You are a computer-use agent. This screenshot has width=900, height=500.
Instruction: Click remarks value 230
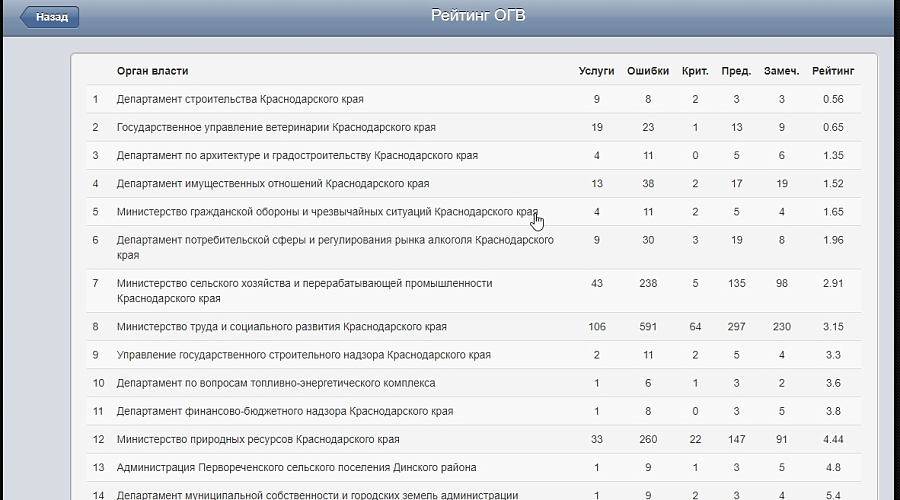pos(782,327)
